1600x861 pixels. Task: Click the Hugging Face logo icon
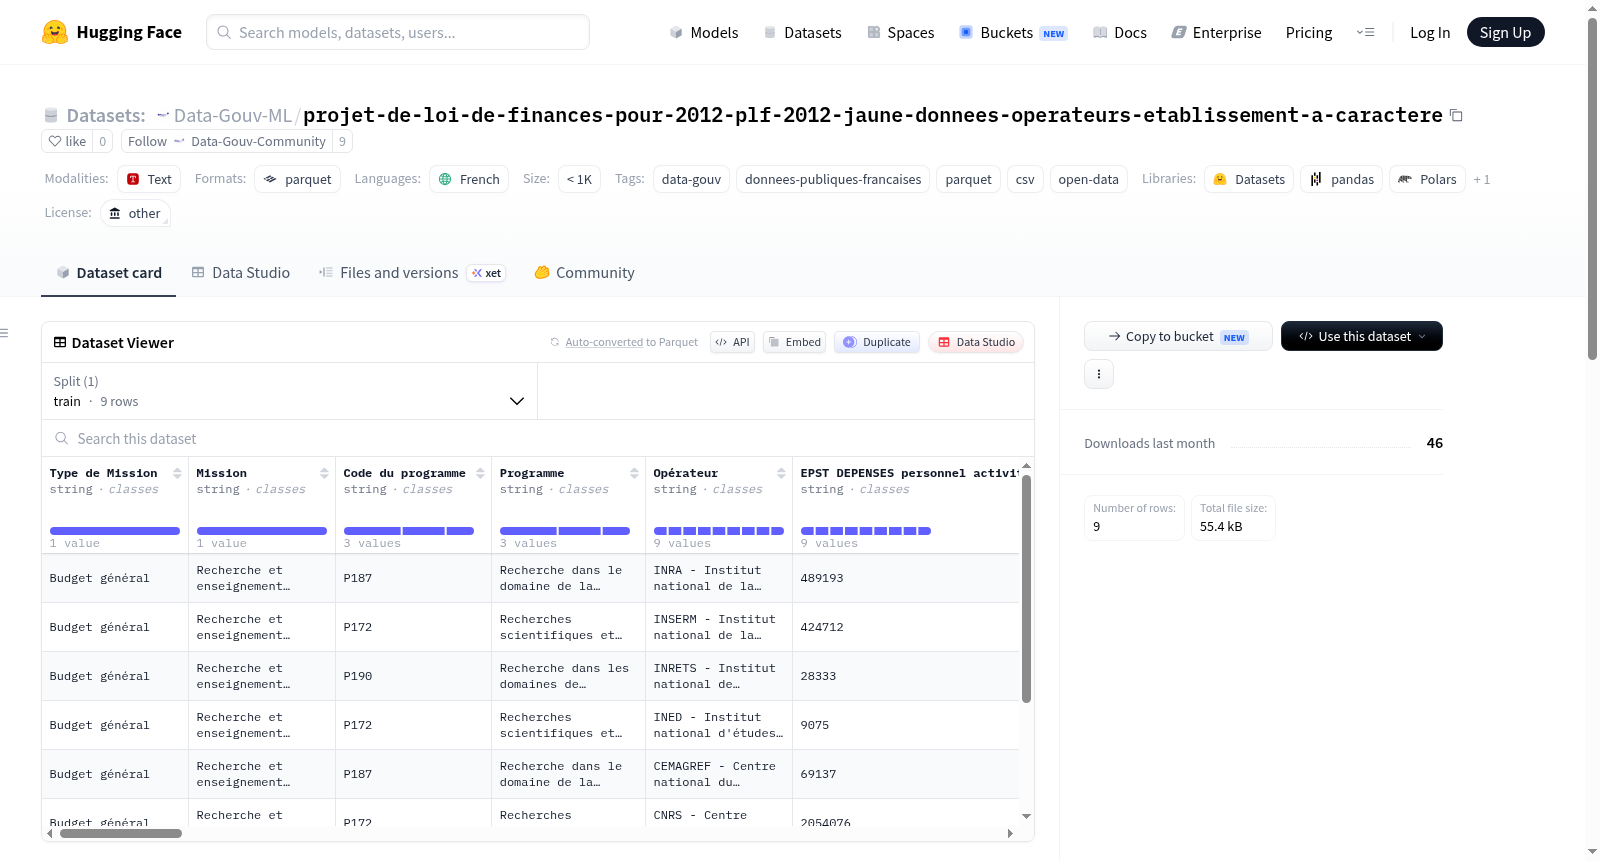[x=55, y=32]
